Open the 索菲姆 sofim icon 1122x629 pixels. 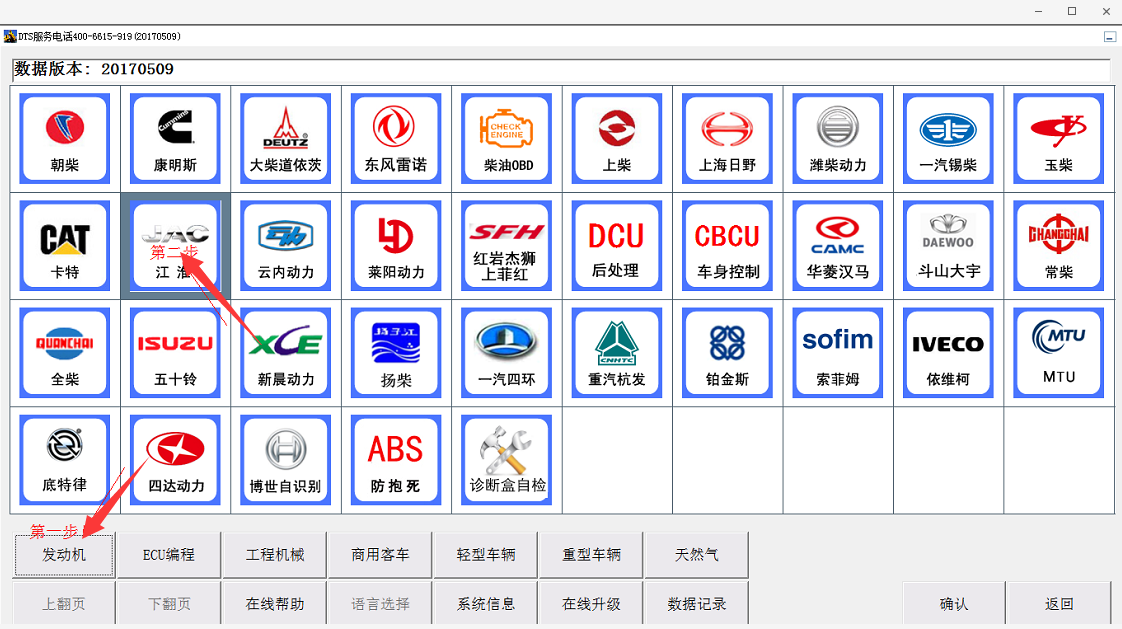tap(838, 353)
